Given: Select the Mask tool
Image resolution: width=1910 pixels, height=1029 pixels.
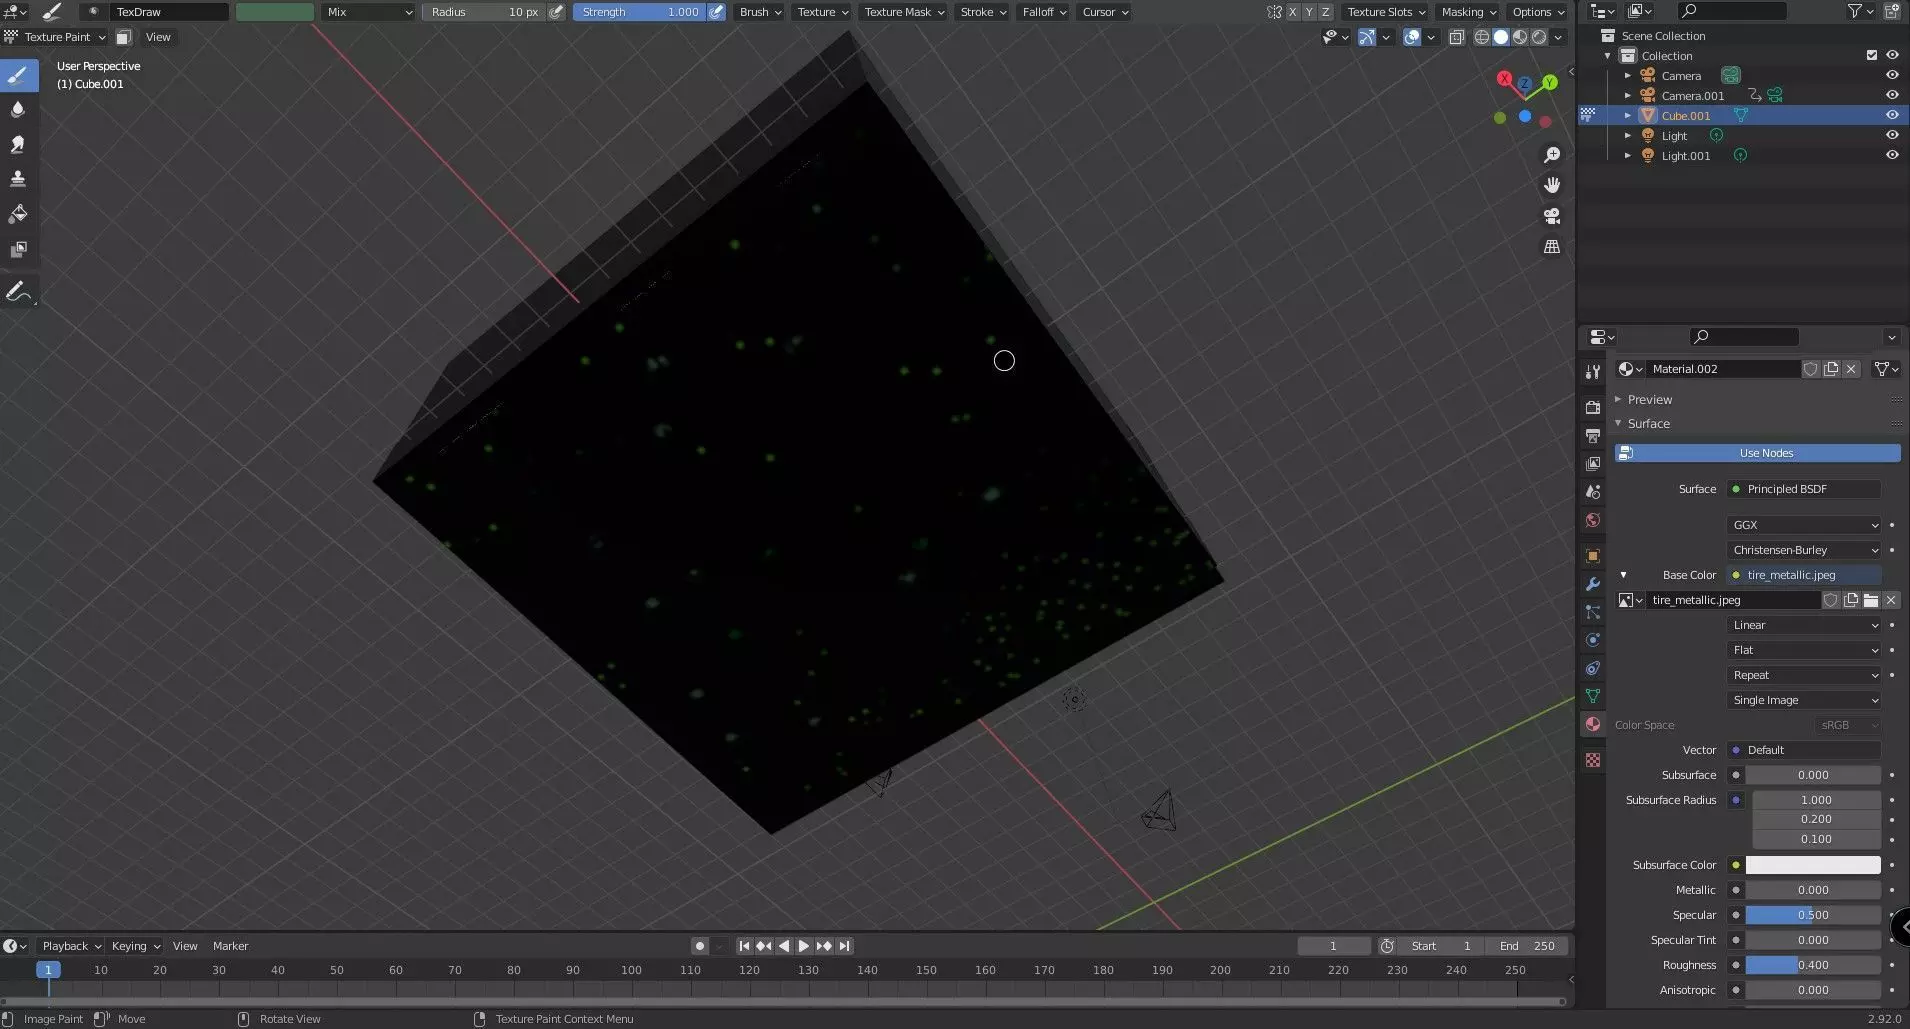Looking at the screenshot, I should tap(18, 249).
